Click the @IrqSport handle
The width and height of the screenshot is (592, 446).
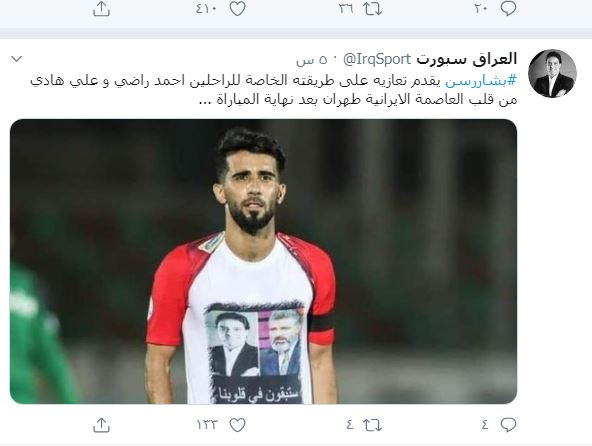pyautogui.click(x=376, y=59)
